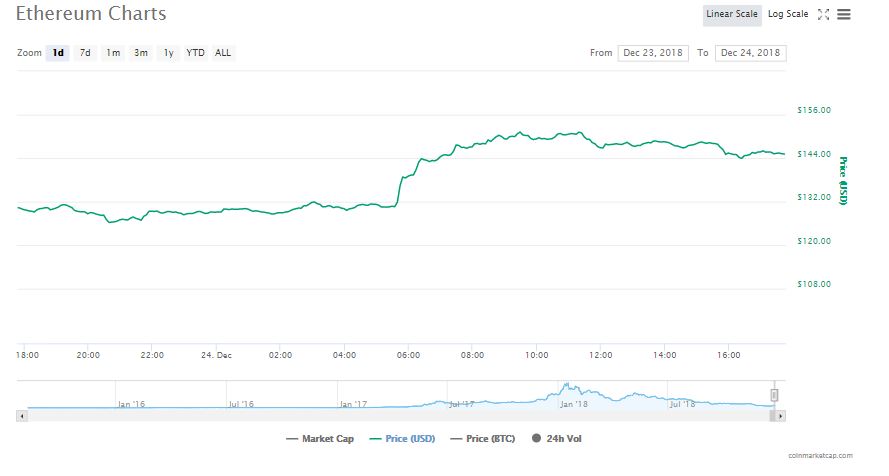Edit the From date field Dec 23, 2018
889x476 pixels.
click(653, 53)
